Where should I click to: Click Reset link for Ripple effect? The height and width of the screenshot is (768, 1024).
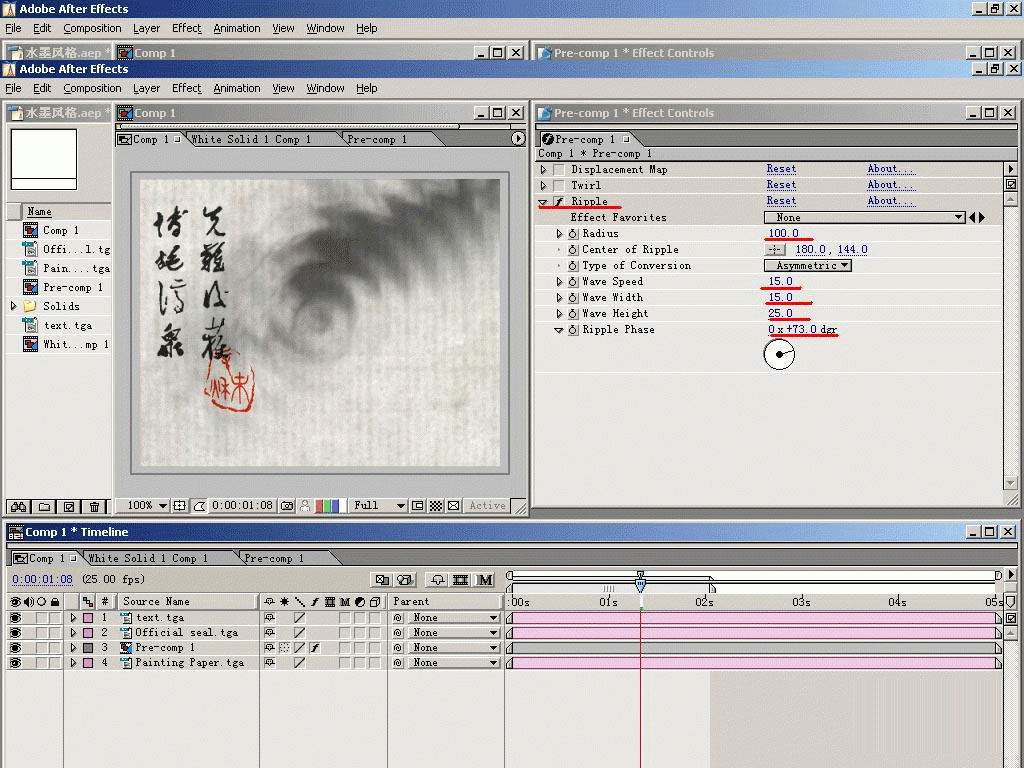(781, 201)
